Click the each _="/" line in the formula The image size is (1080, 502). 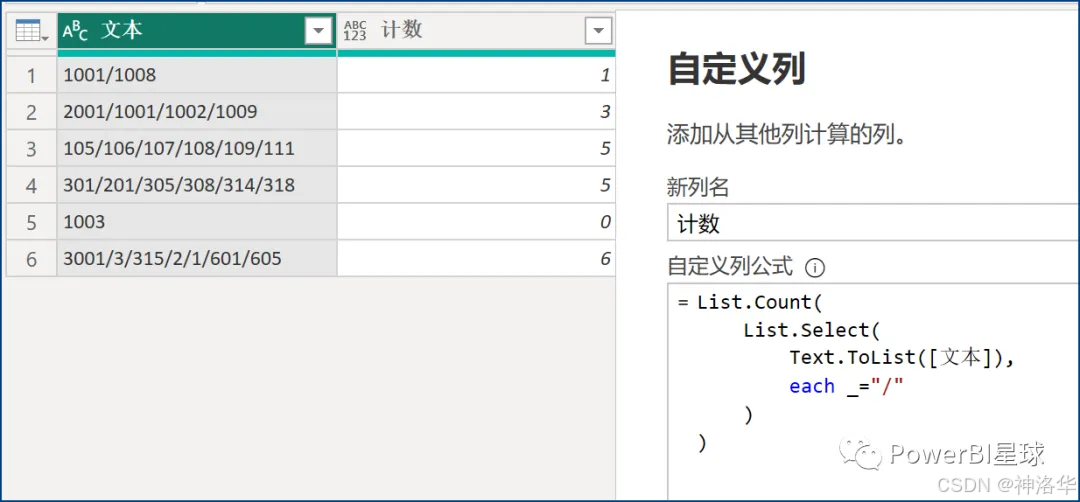(846, 386)
